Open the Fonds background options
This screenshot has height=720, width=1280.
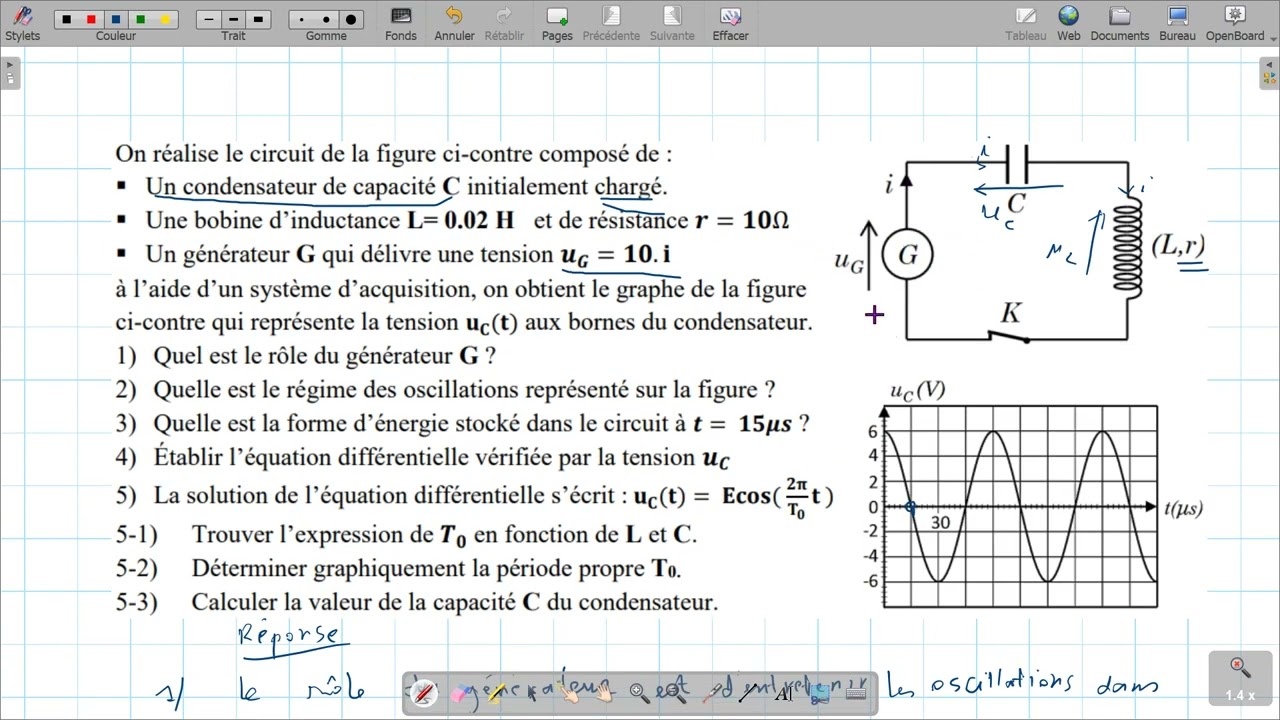(x=401, y=23)
